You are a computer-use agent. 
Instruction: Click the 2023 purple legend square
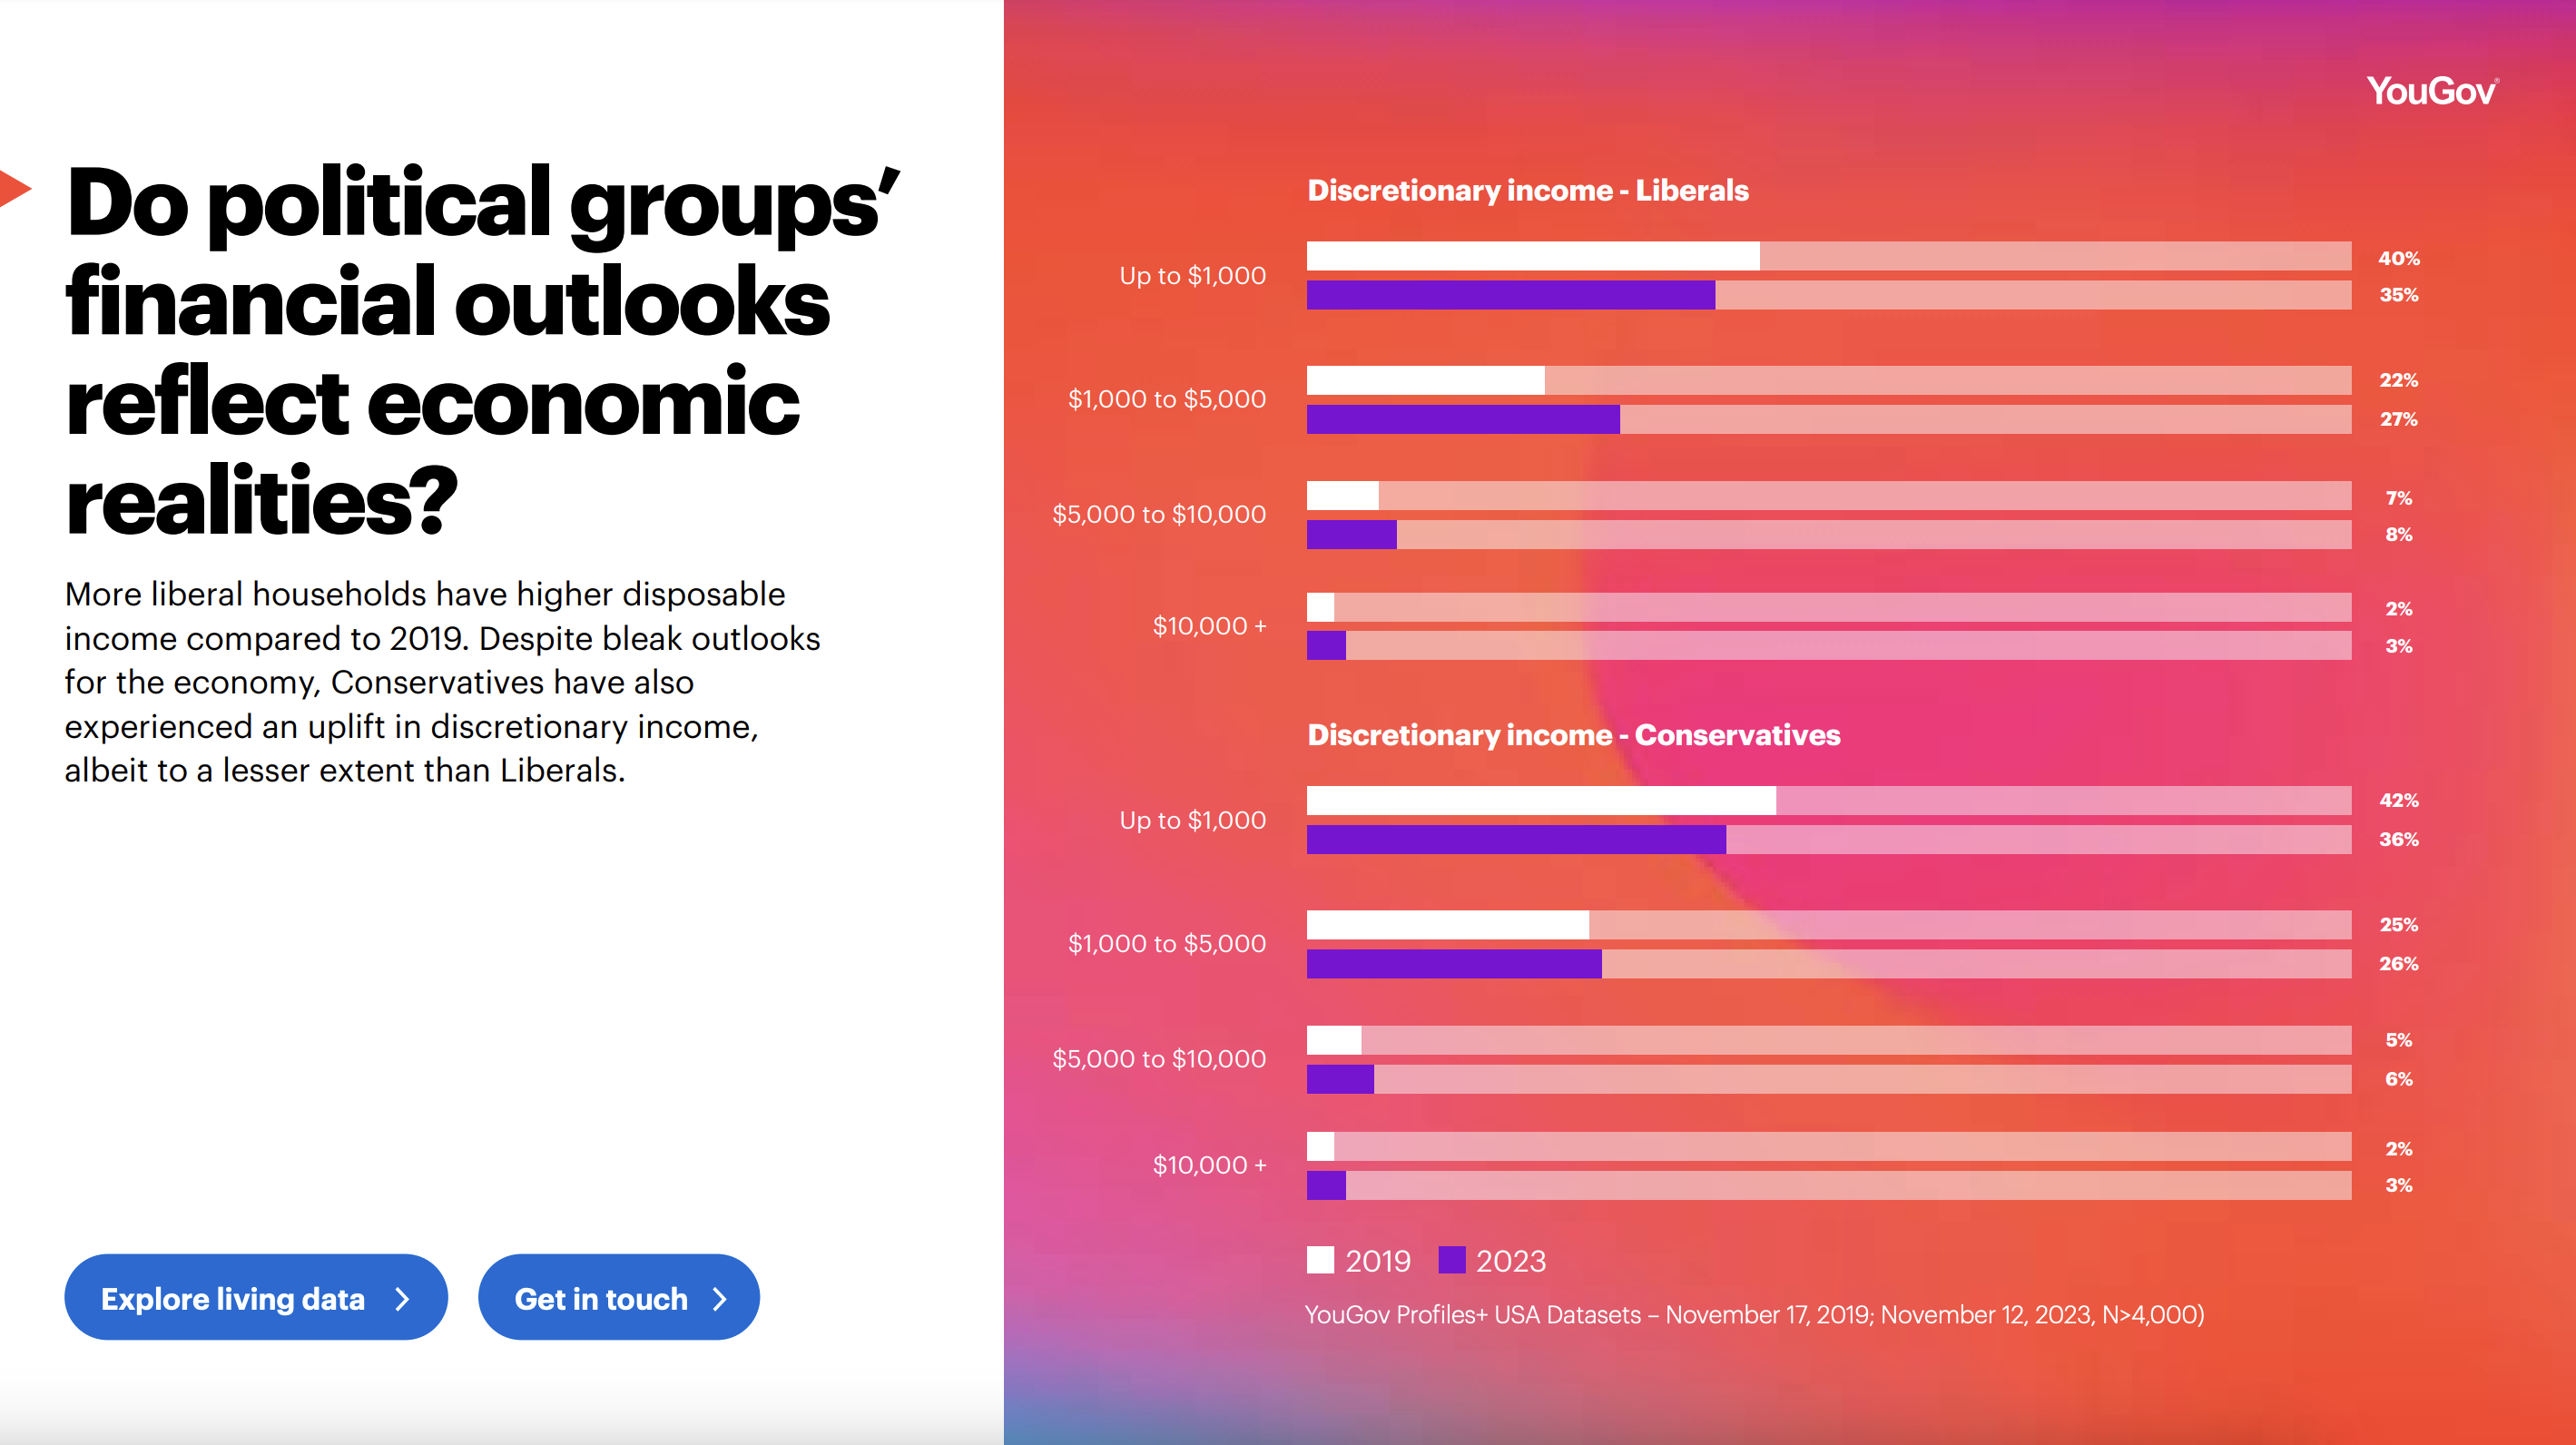point(1451,1261)
